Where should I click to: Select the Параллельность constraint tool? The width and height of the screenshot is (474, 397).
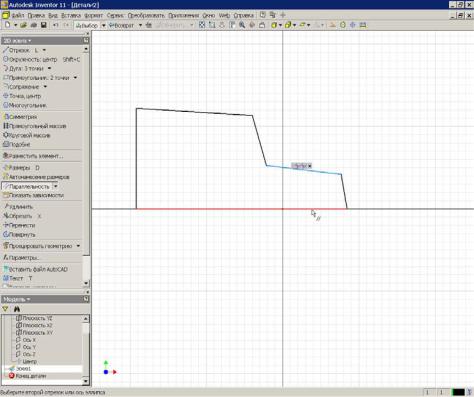click(27, 186)
